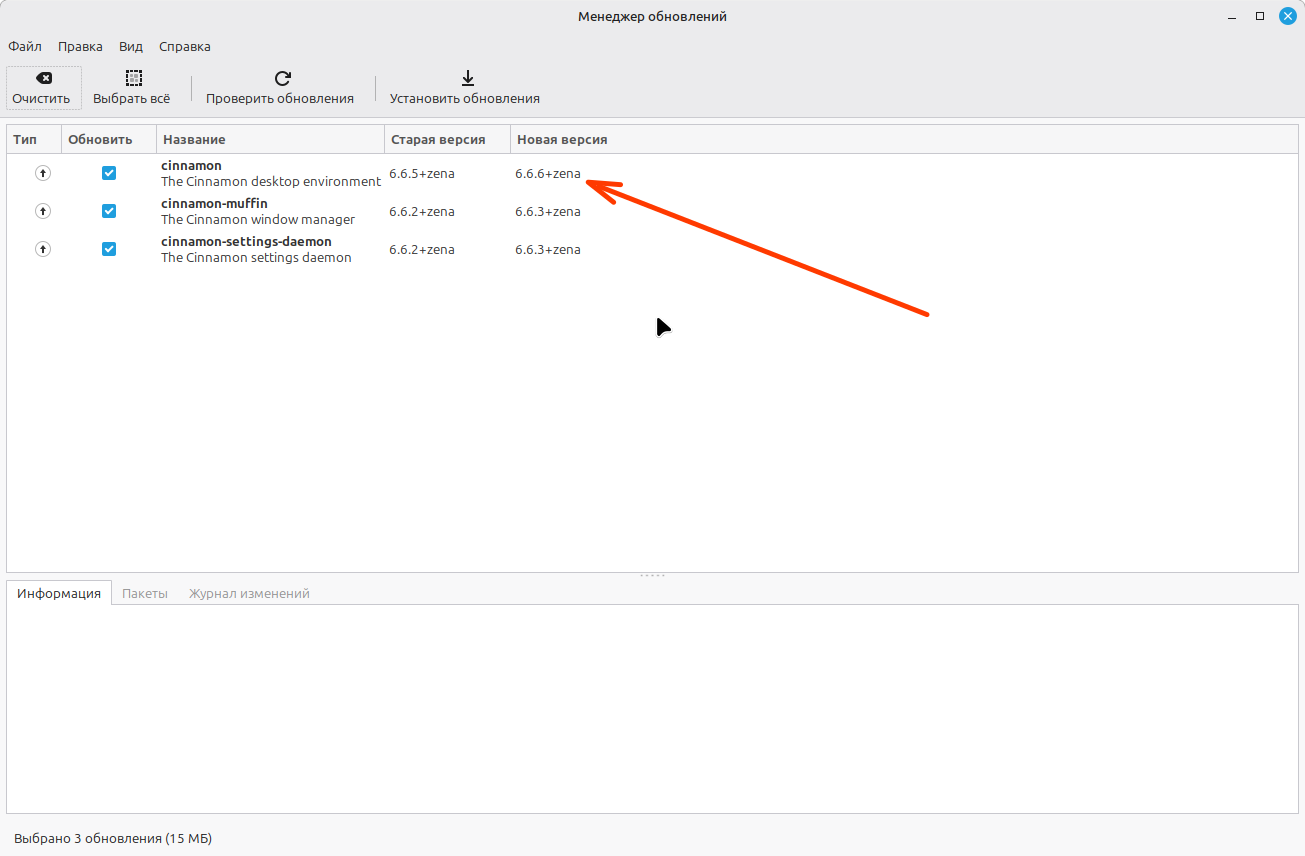Select the cinnamon package name
The image size is (1305, 856).
pos(191,165)
